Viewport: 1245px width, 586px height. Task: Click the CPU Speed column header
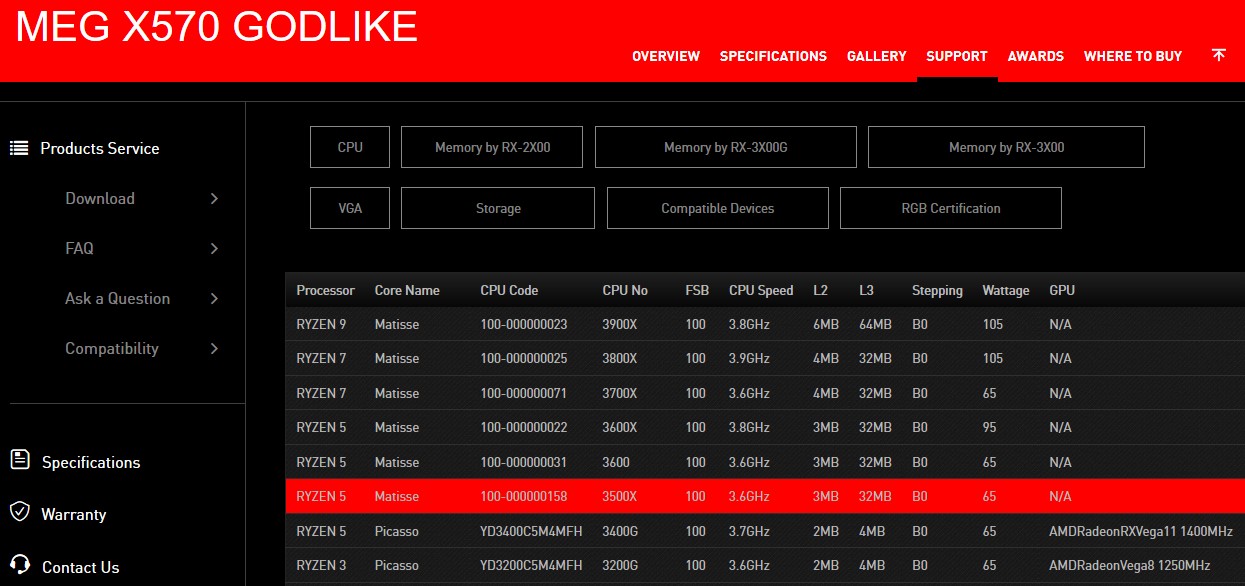[761, 290]
